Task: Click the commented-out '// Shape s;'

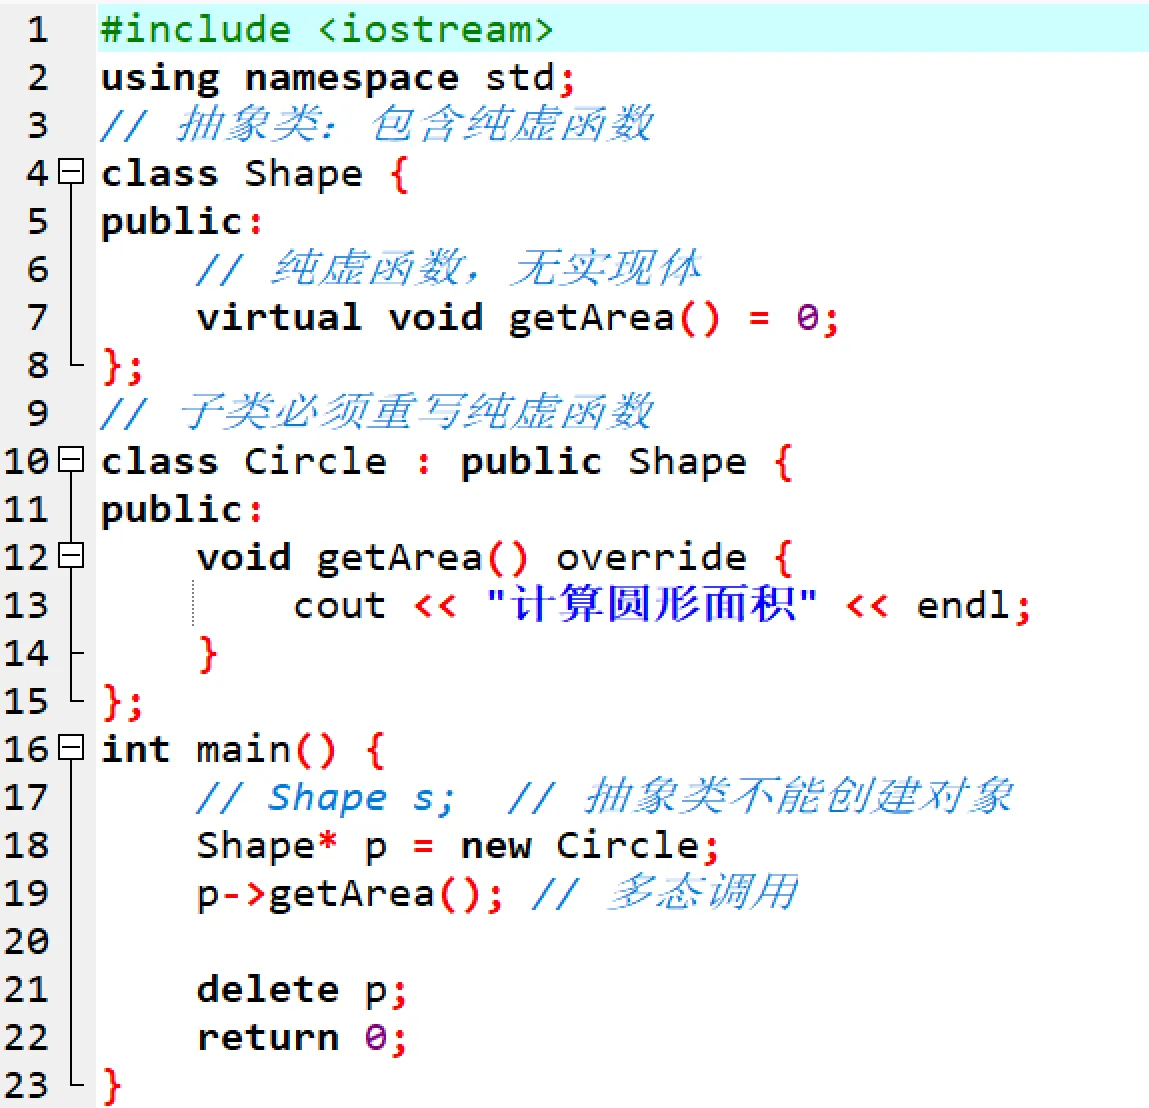Action: click(x=325, y=797)
